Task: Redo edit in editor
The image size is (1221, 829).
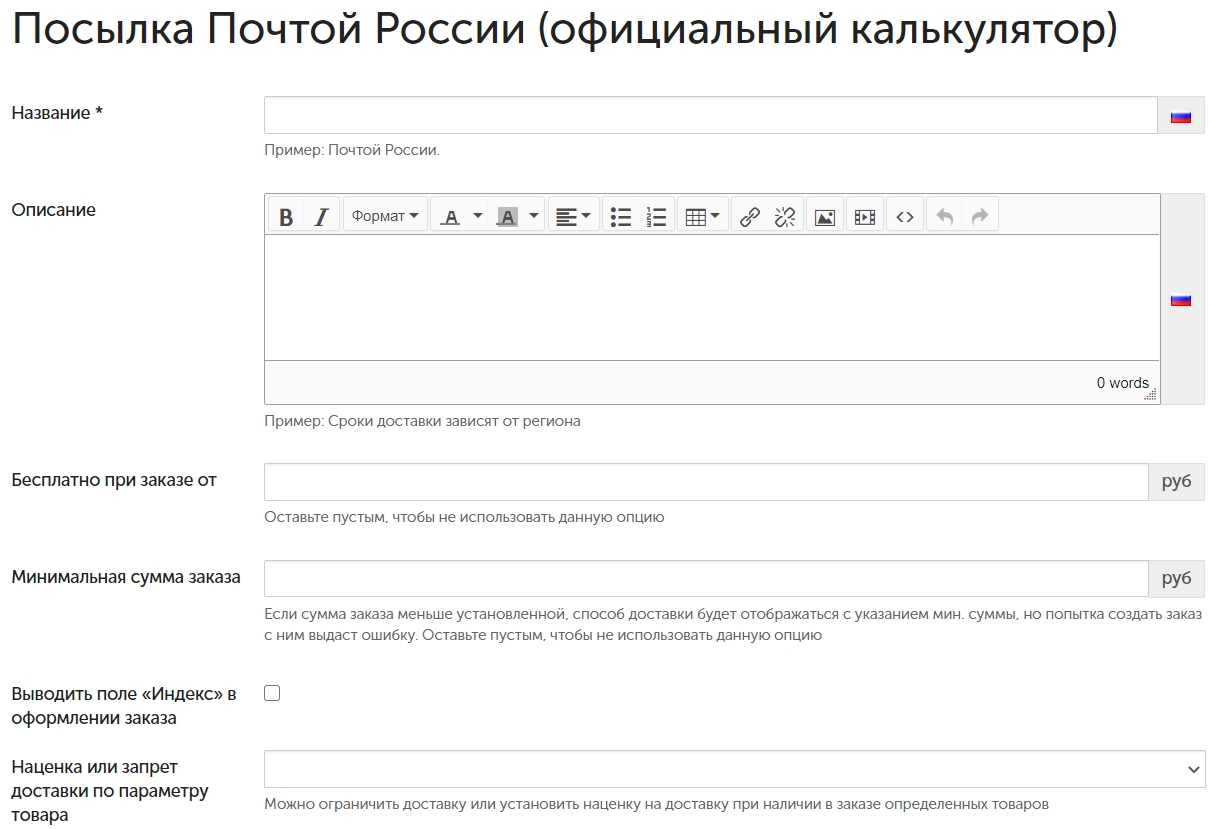Action: pyautogui.click(x=980, y=216)
